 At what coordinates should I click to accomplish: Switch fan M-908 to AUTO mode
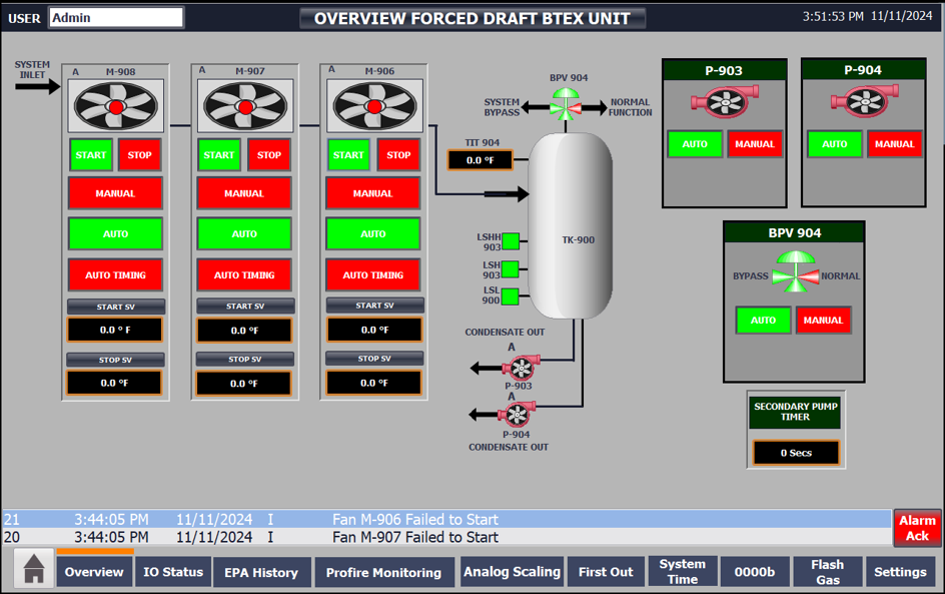tap(116, 233)
